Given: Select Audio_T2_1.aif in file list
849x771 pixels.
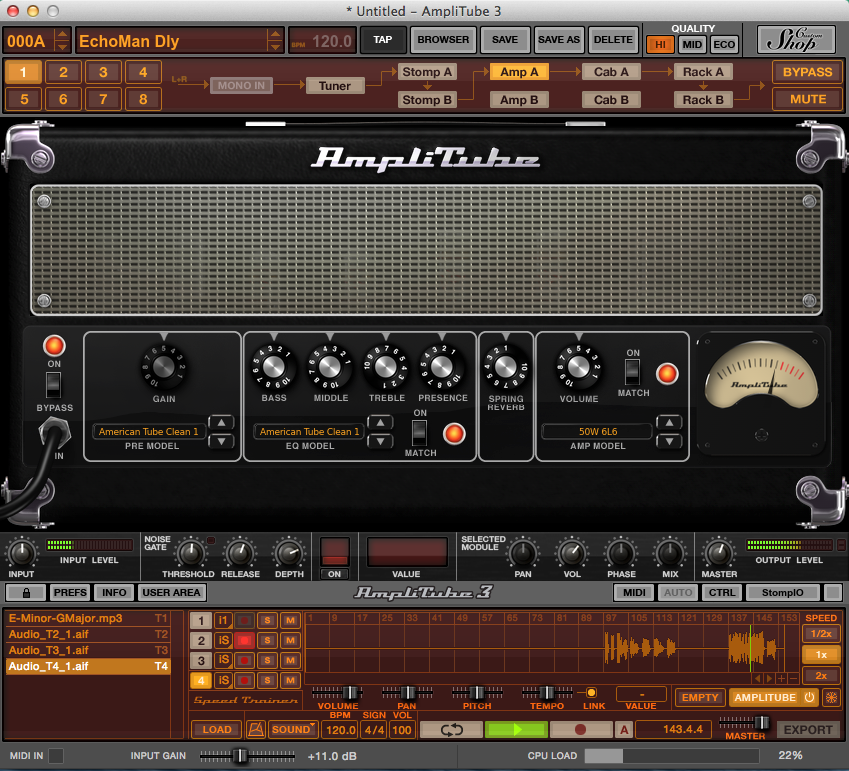Looking at the screenshot, I should pyautogui.click(x=88, y=635).
